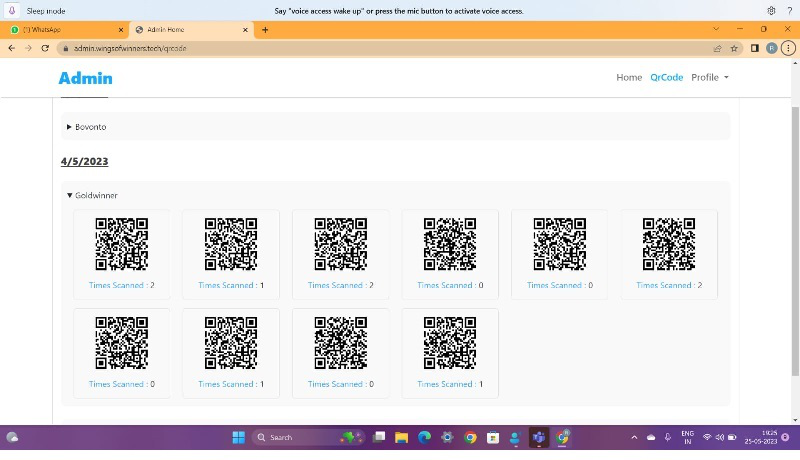800x460 pixels.
Task: Click the browser address bar
Action: (x=380, y=48)
